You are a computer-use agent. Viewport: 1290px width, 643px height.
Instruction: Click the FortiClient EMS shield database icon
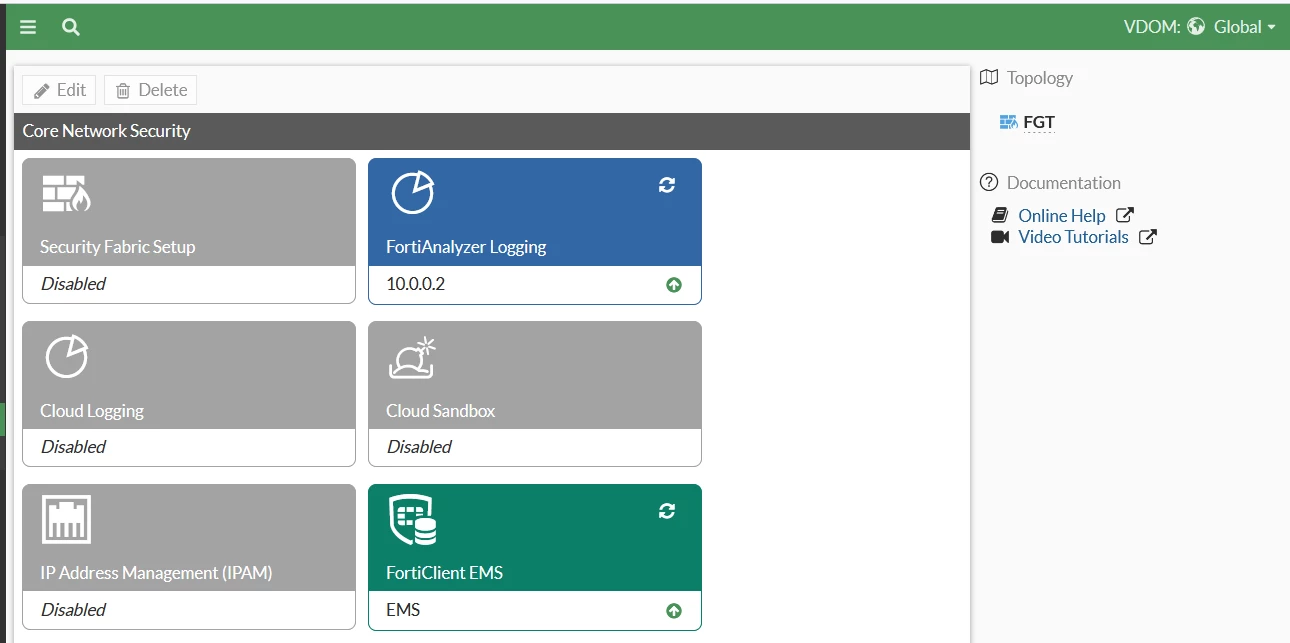click(413, 520)
